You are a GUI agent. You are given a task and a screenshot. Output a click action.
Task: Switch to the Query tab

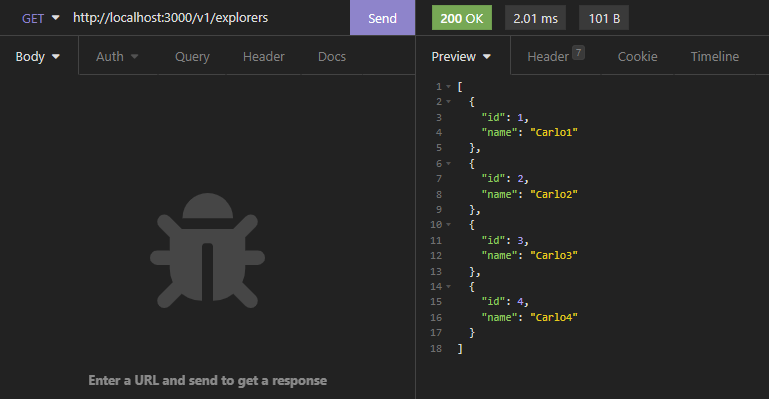coord(192,56)
